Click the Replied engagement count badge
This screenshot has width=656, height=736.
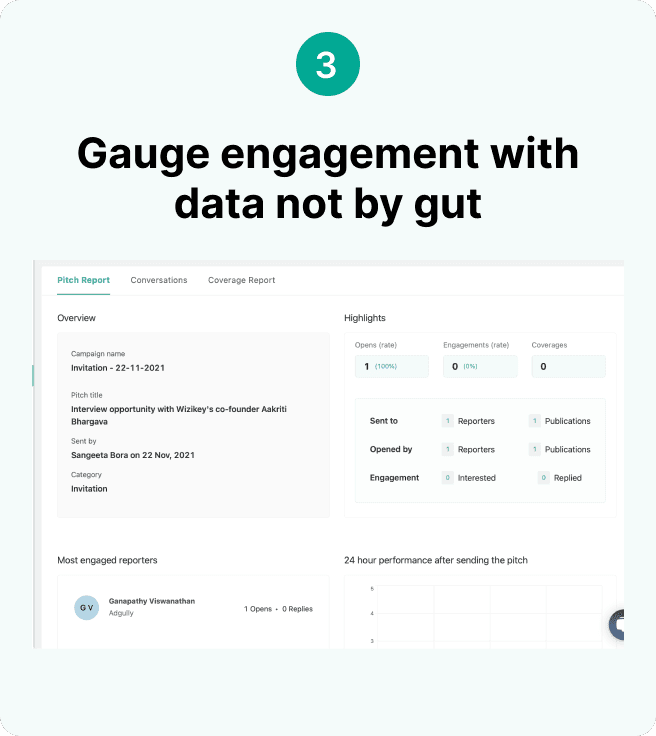(x=544, y=478)
